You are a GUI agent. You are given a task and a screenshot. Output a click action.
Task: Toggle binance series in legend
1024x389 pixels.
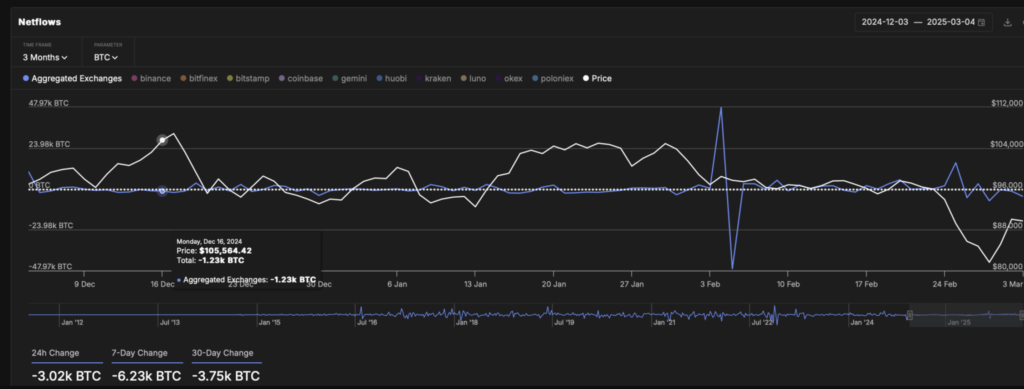point(151,78)
